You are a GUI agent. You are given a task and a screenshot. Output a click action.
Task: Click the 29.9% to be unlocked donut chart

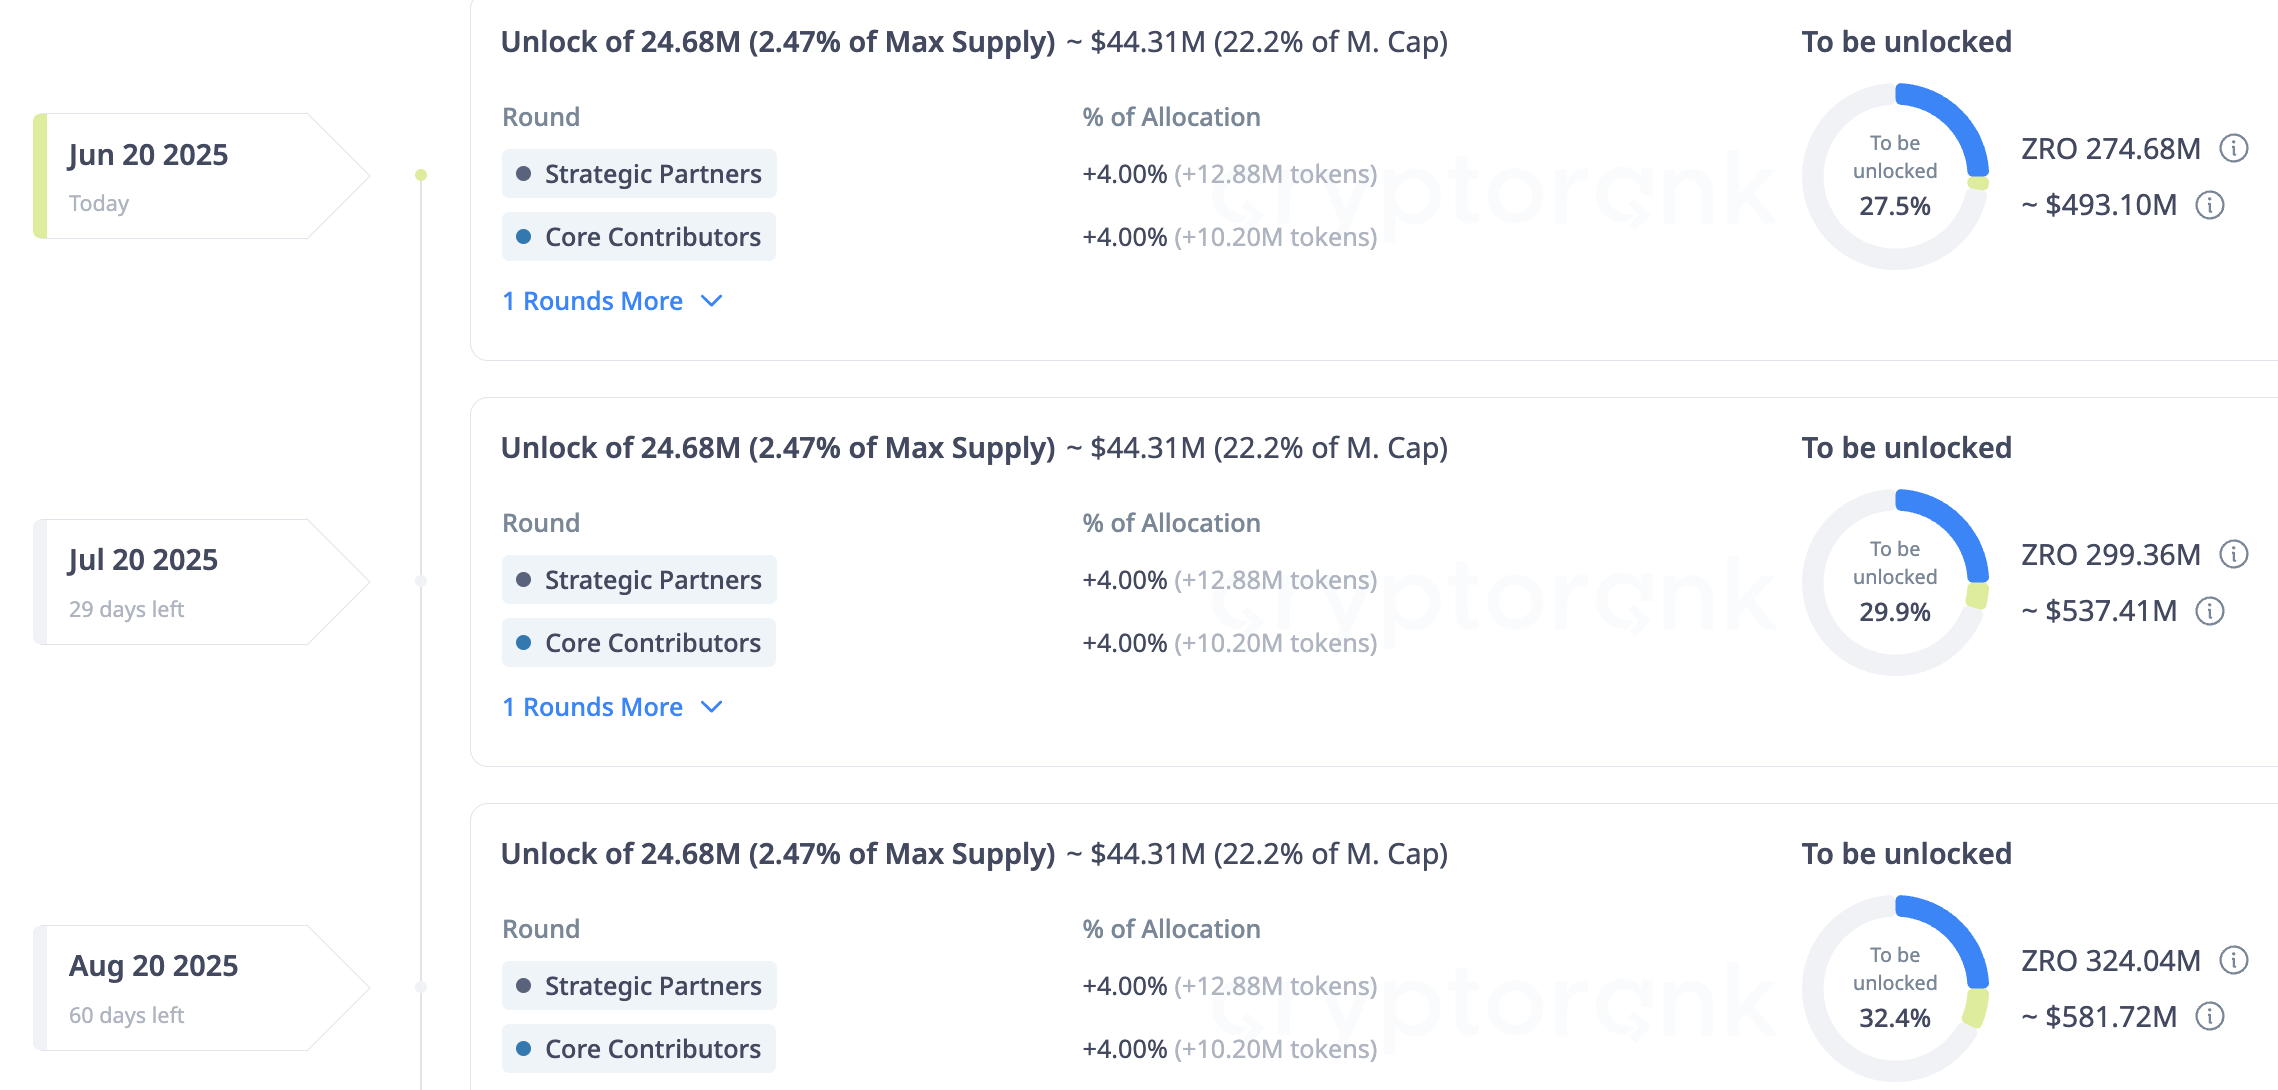point(1895,582)
